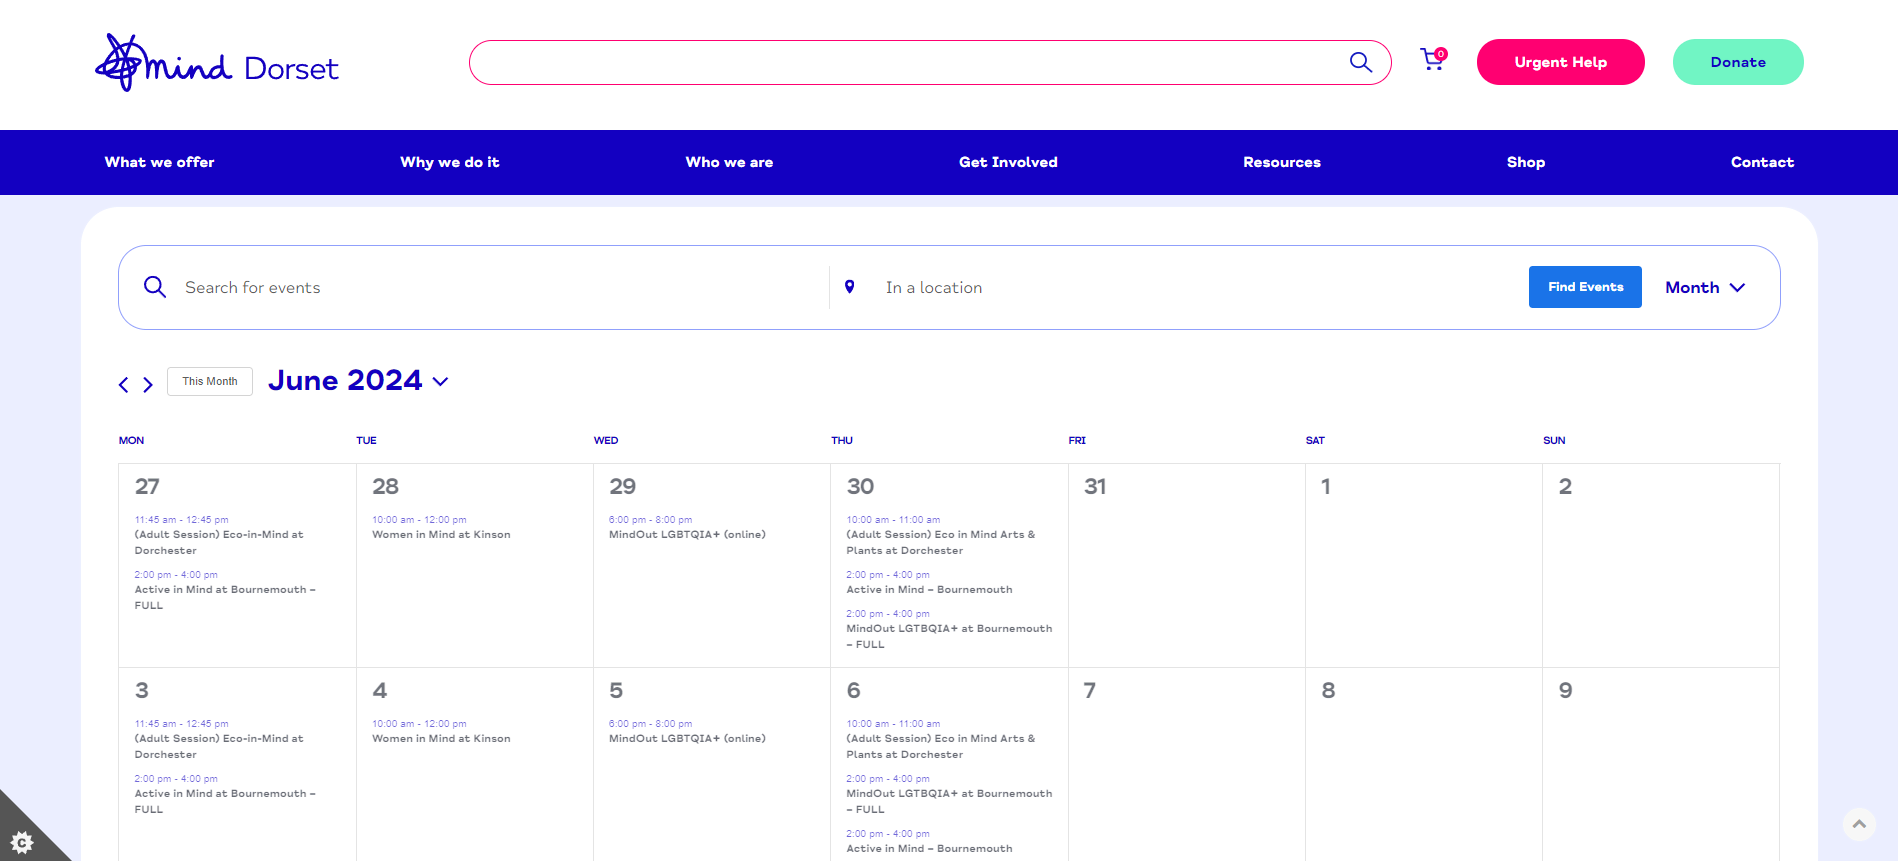Image resolution: width=1898 pixels, height=861 pixels.
Task: Open the June 5 MindOut LGBTQIA+ online event
Action: [687, 739]
